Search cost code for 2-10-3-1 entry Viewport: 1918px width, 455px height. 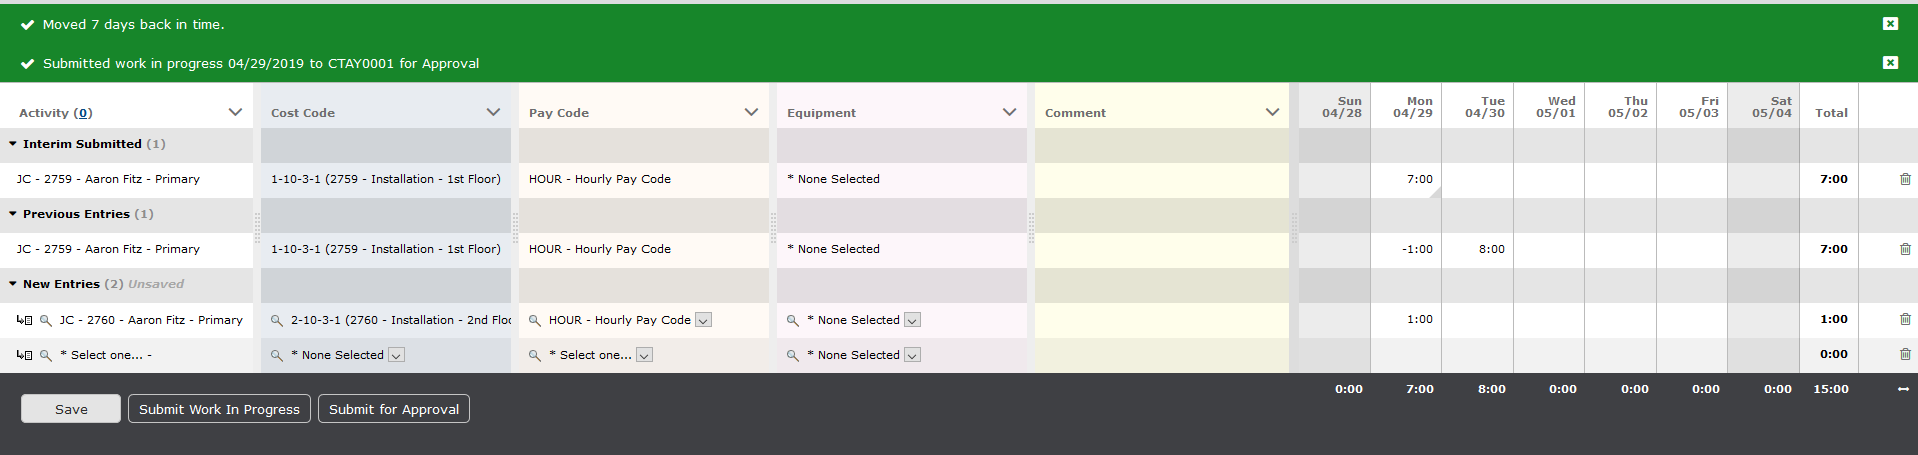point(277,321)
